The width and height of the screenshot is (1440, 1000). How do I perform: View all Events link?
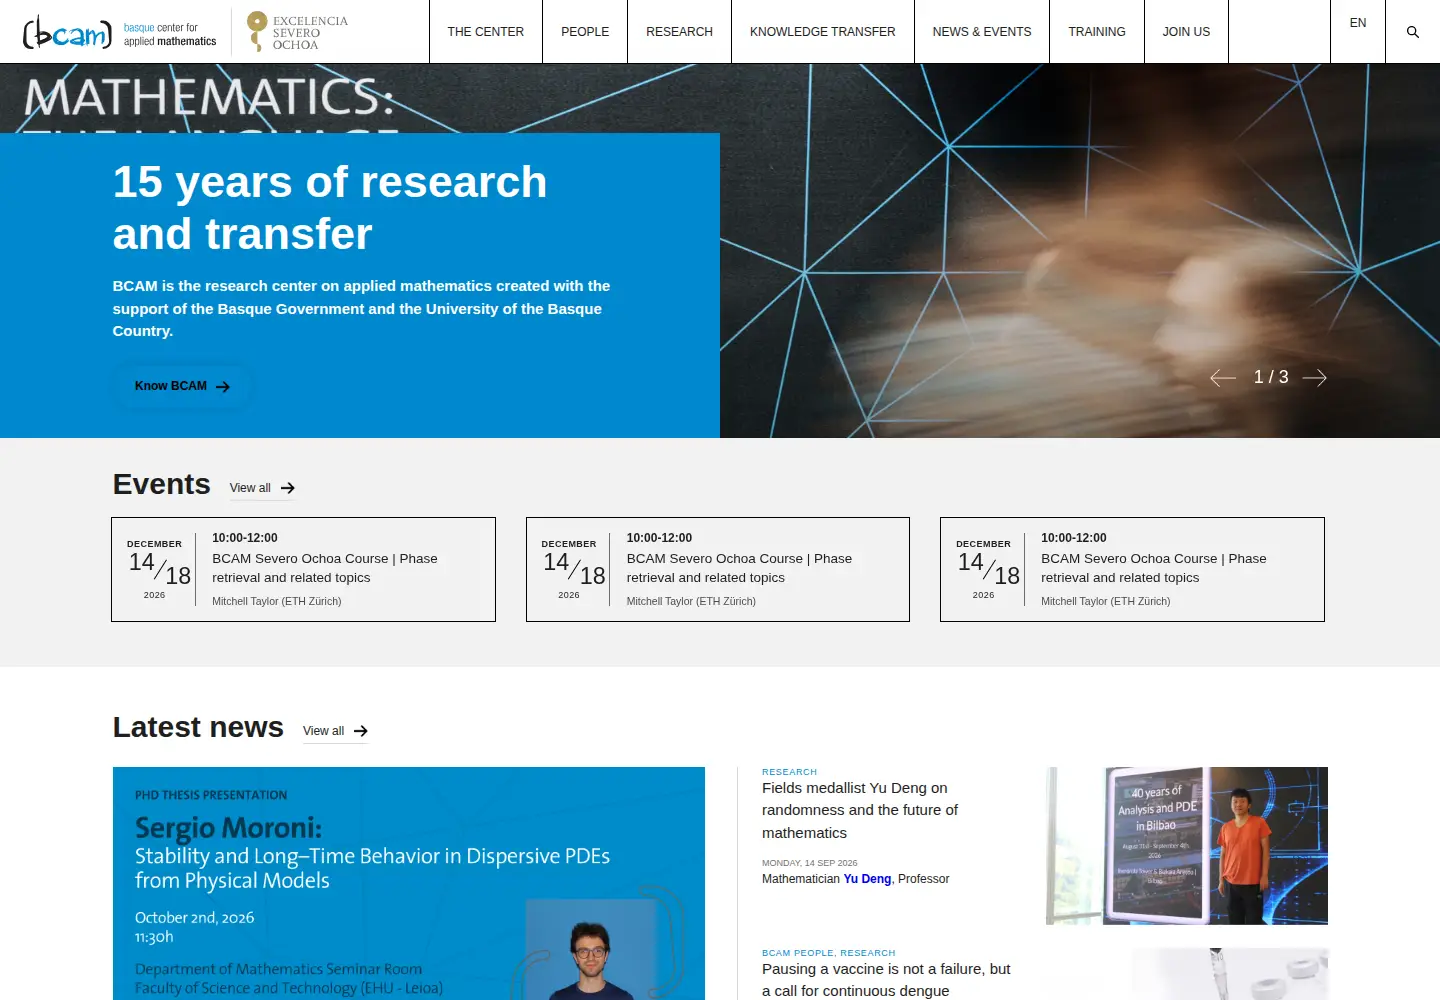pos(262,488)
